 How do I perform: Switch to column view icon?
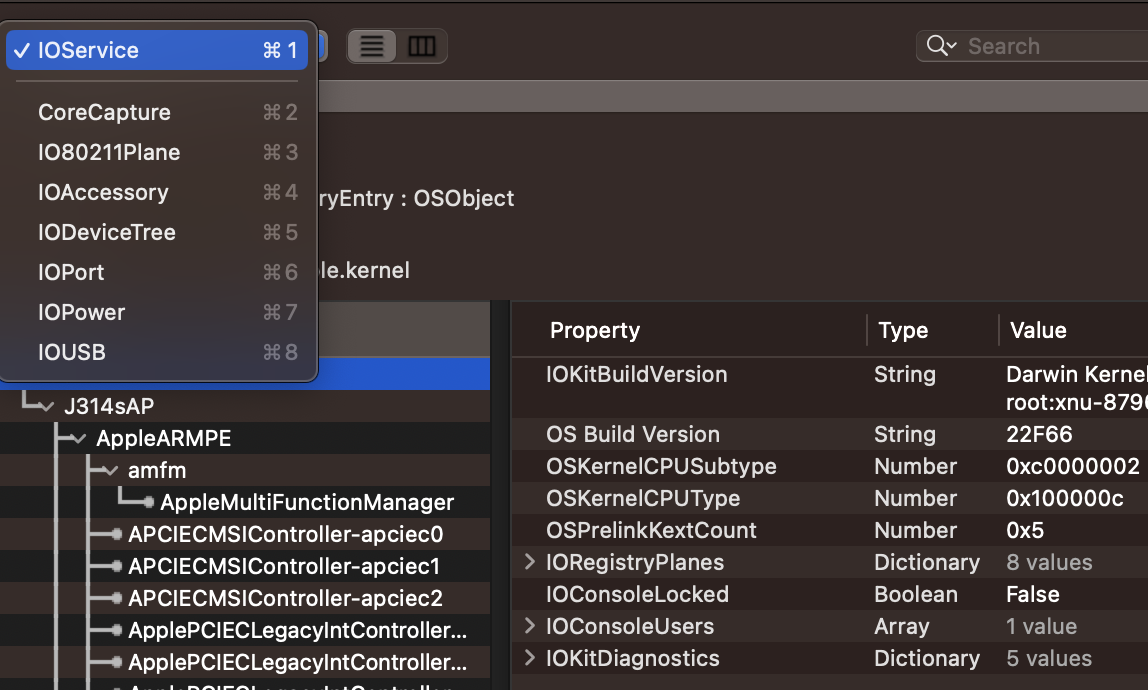pyautogui.click(x=421, y=47)
